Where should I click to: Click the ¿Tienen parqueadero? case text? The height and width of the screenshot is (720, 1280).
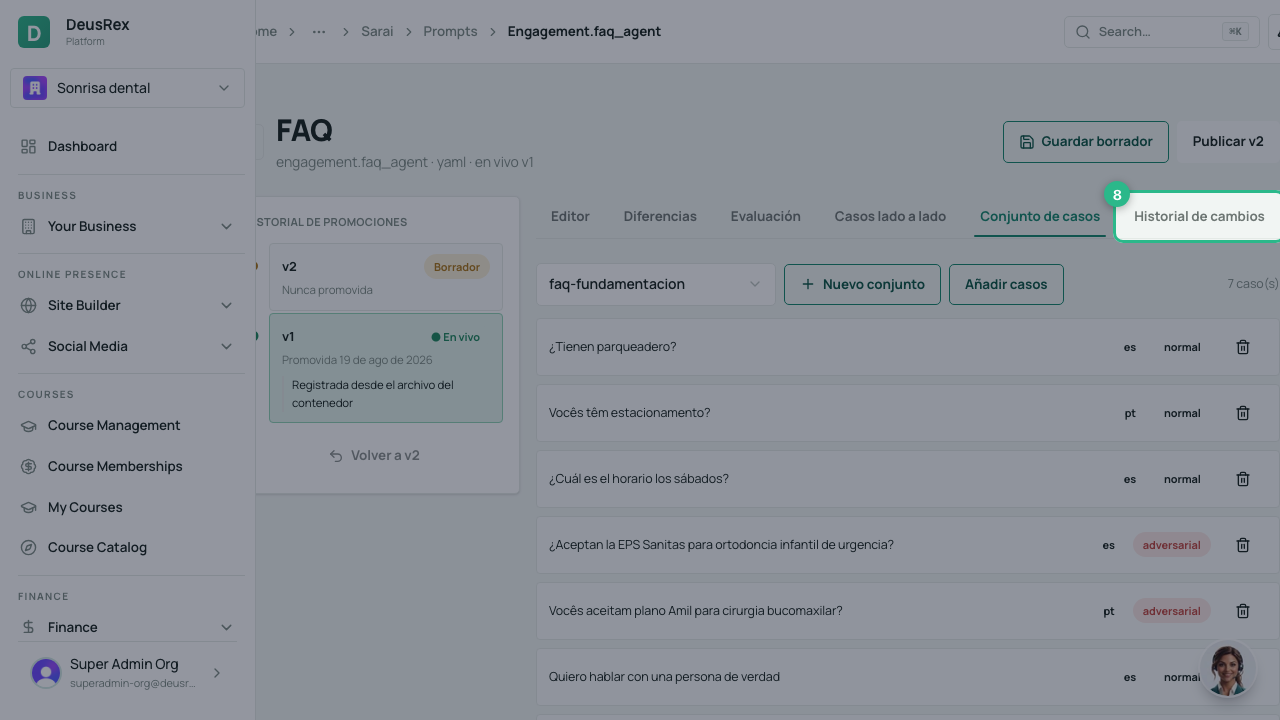pos(612,347)
